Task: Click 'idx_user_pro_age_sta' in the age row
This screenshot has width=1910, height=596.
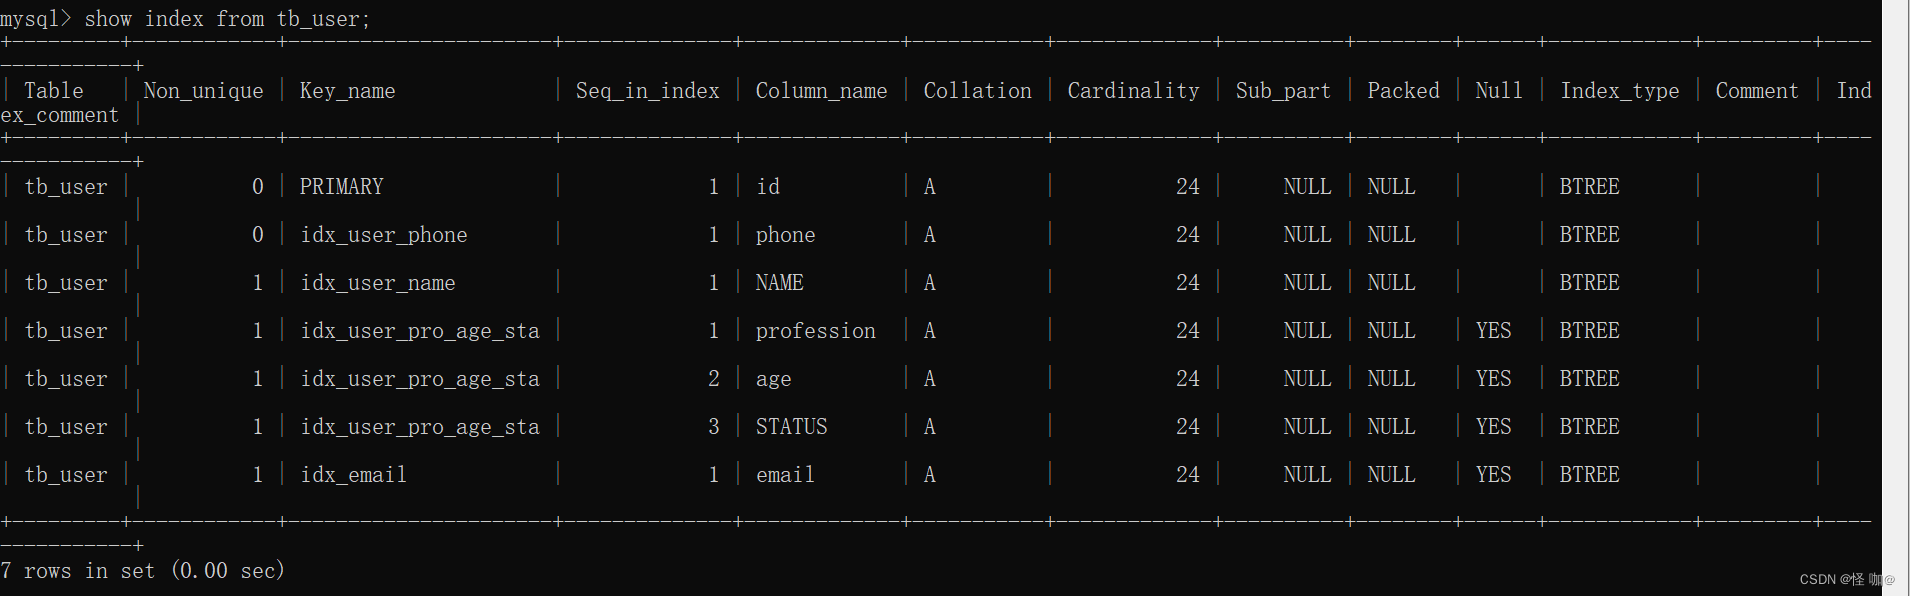Action: pos(419,379)
